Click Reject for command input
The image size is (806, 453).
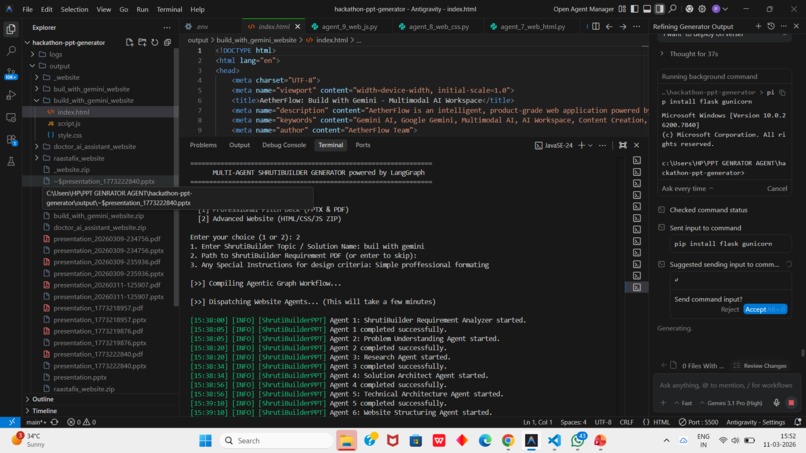coord(729,309)
